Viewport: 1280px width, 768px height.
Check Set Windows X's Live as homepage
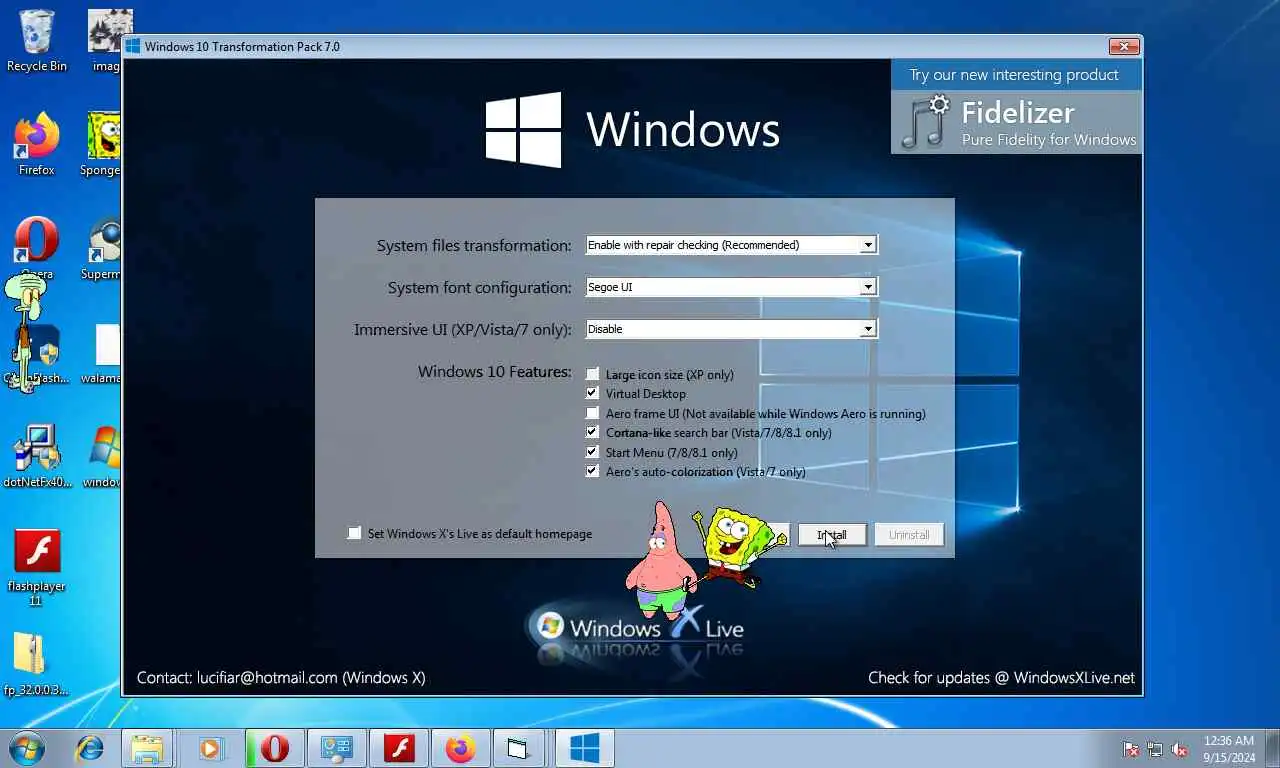354,533
